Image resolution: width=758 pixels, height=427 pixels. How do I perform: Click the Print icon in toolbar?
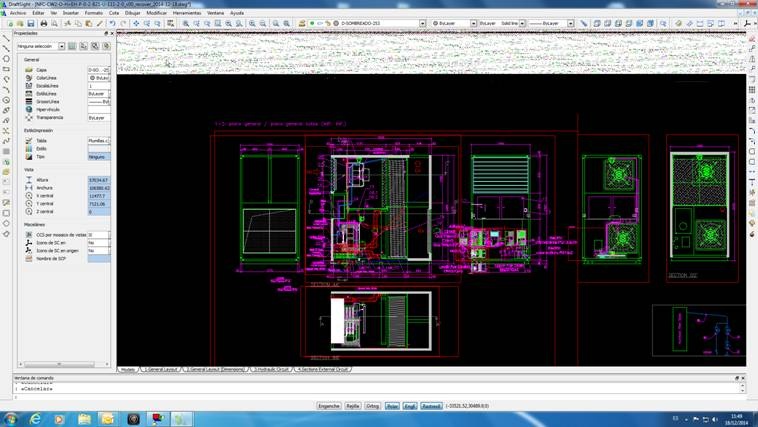coord(44,23)
